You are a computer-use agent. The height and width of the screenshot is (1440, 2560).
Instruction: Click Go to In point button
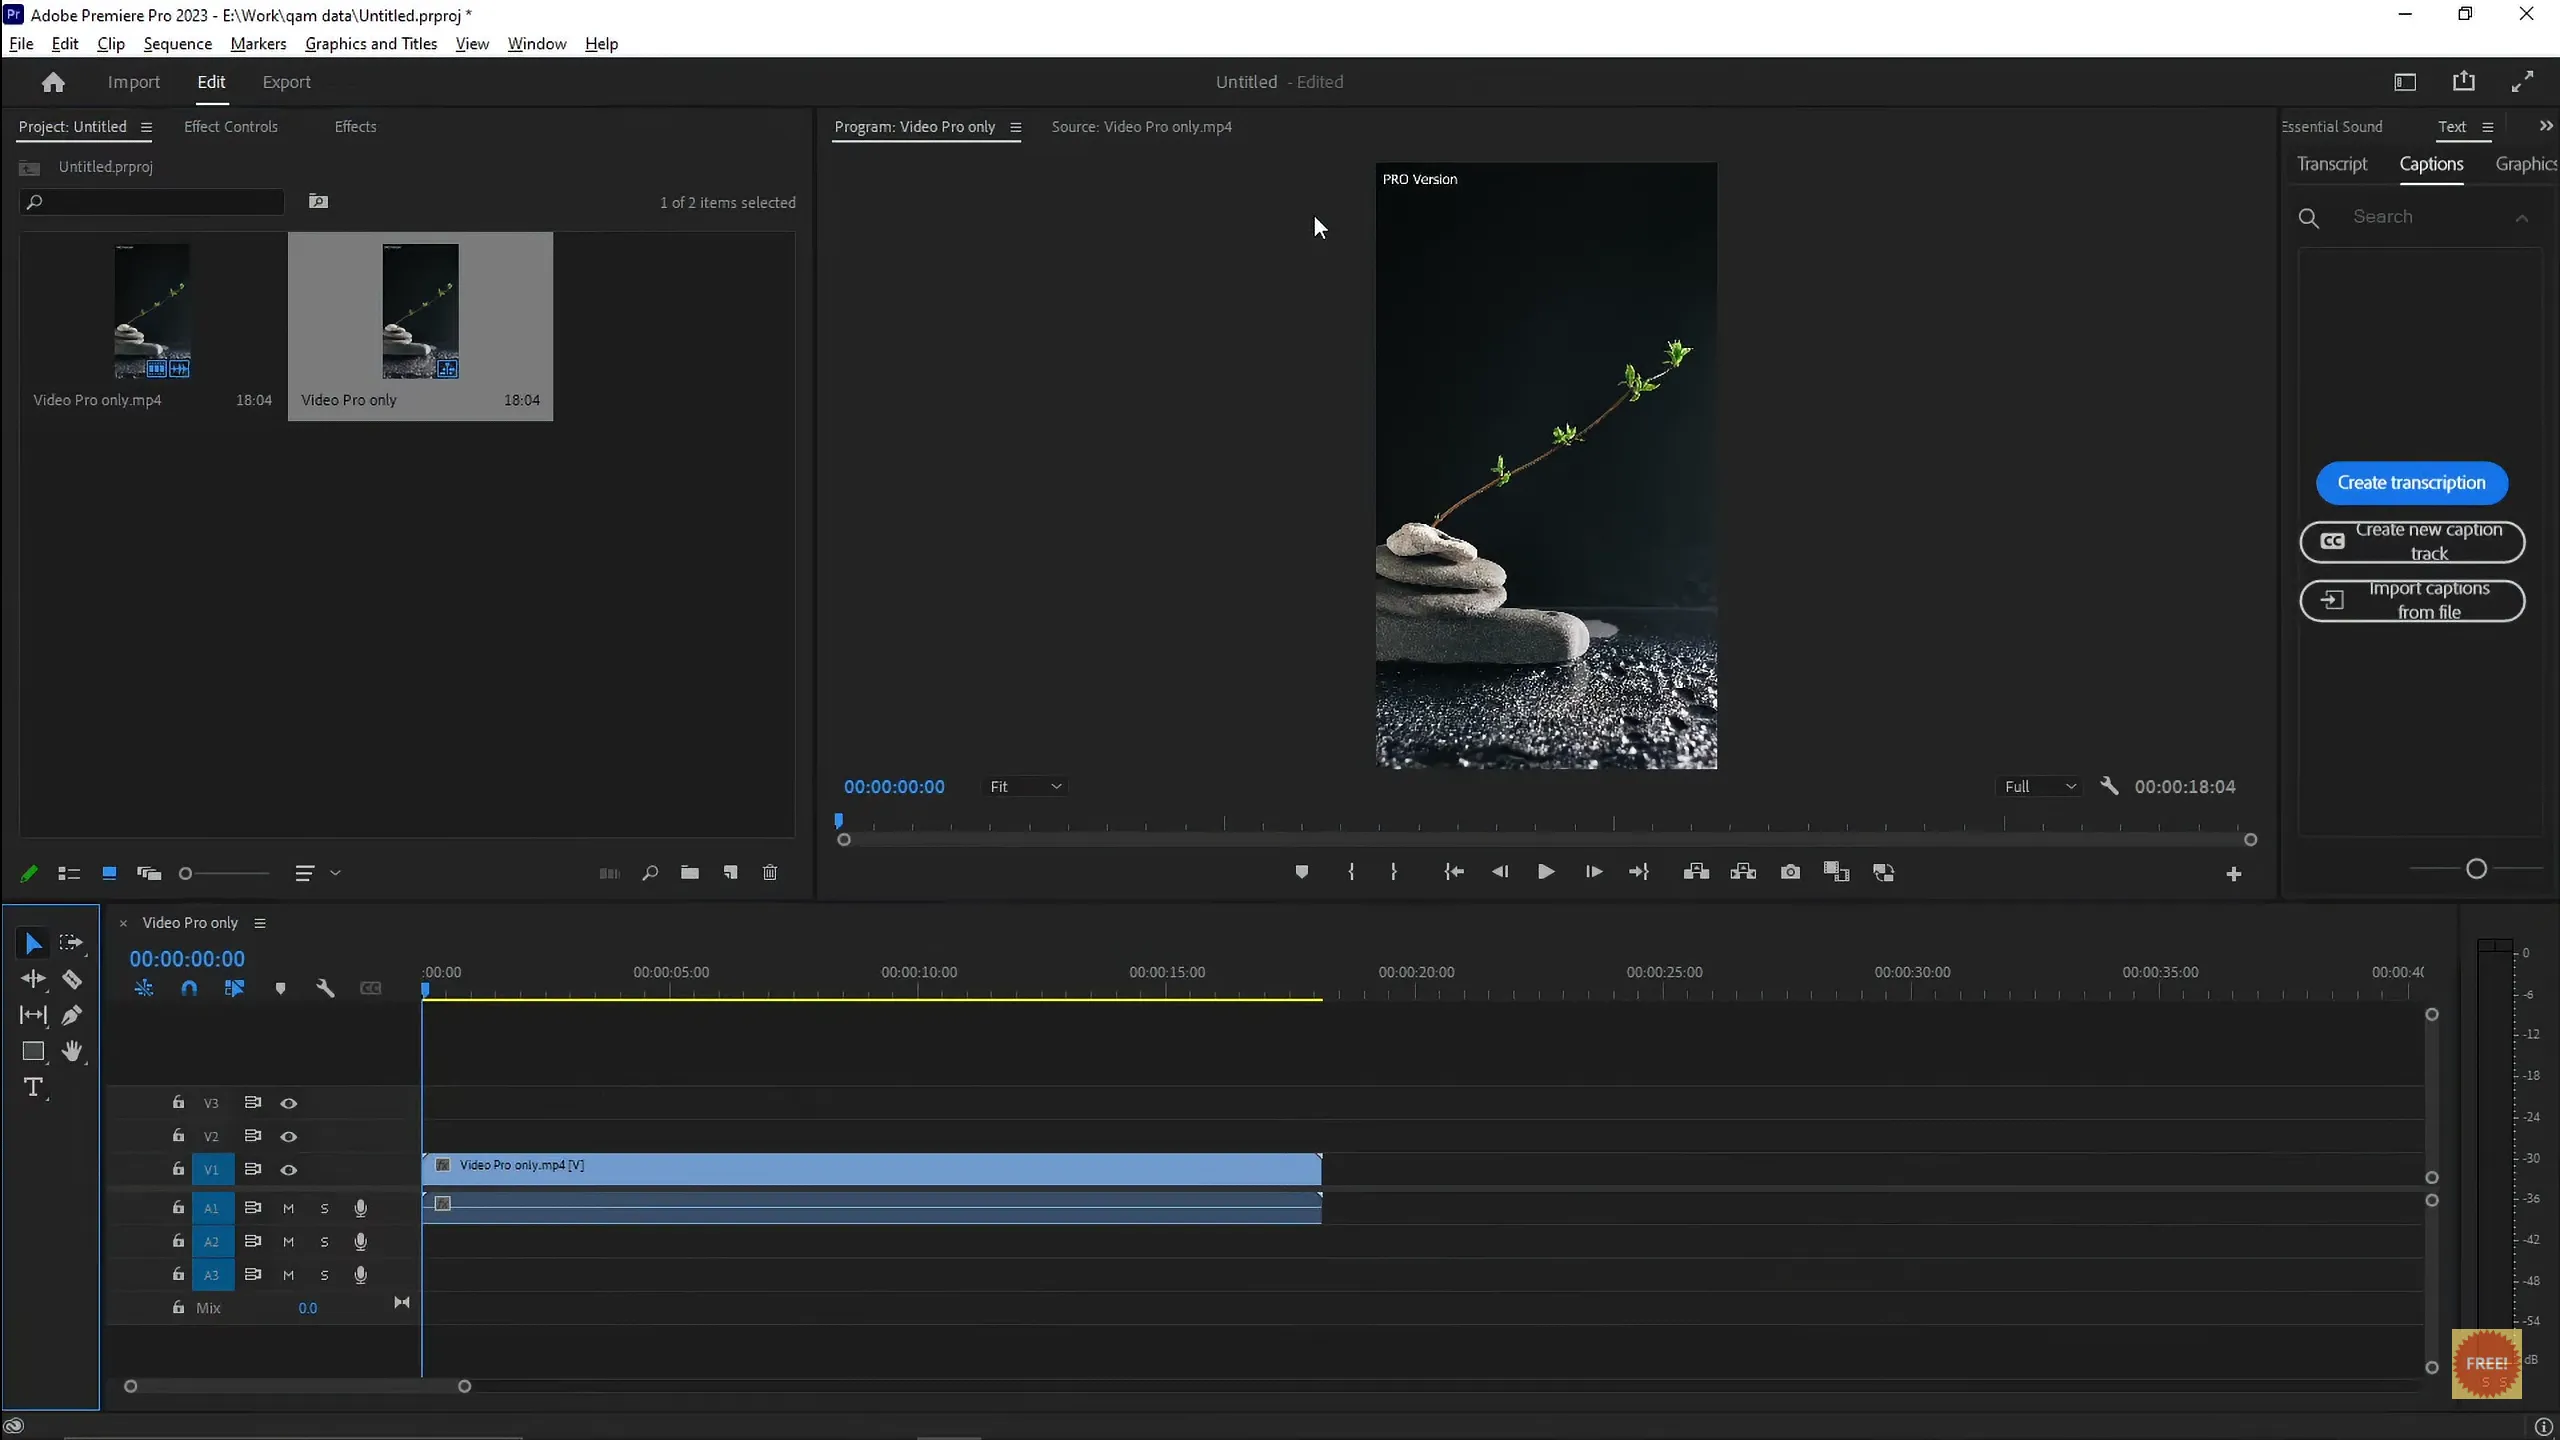click(1454, 872)
